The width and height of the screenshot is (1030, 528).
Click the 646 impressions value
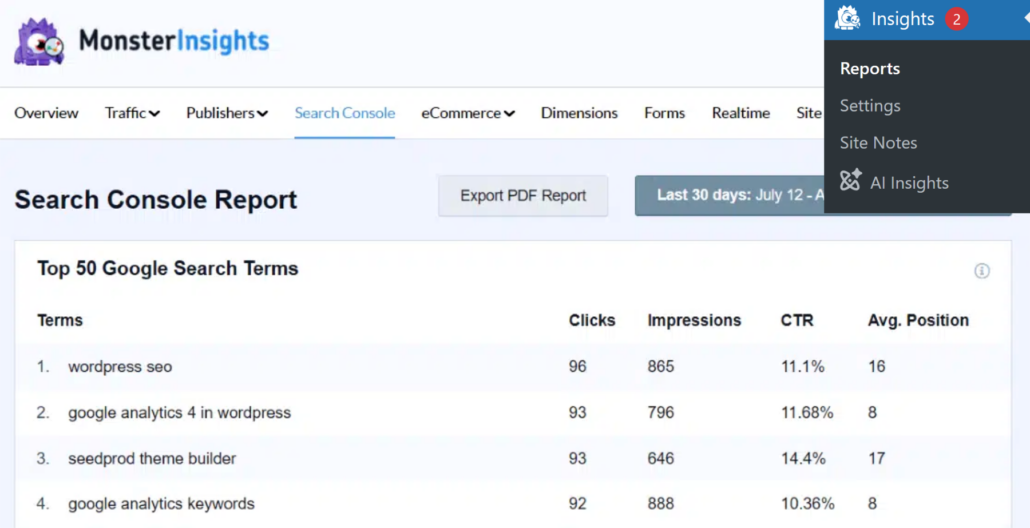[x=661, y=458]
